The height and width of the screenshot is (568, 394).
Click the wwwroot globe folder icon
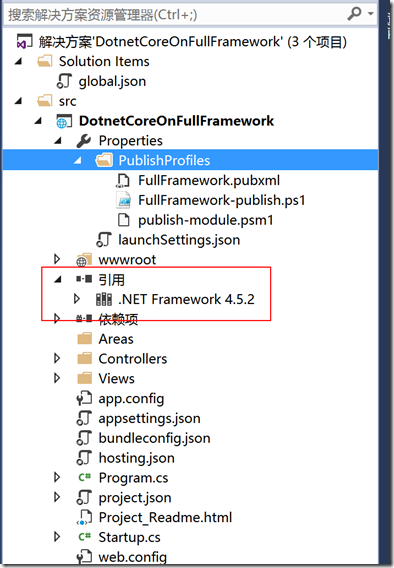[x=84, y=259]
